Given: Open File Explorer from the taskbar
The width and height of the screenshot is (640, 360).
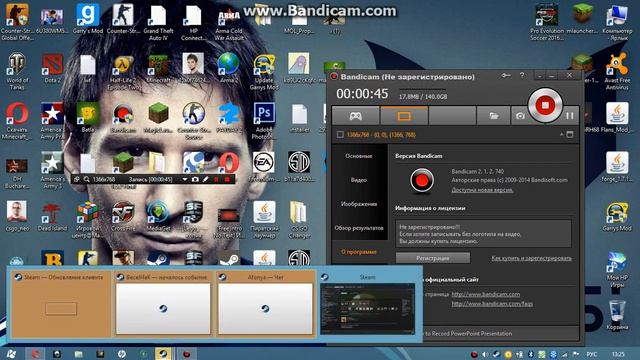Looking at the screenshot, I should pos(78,353).
